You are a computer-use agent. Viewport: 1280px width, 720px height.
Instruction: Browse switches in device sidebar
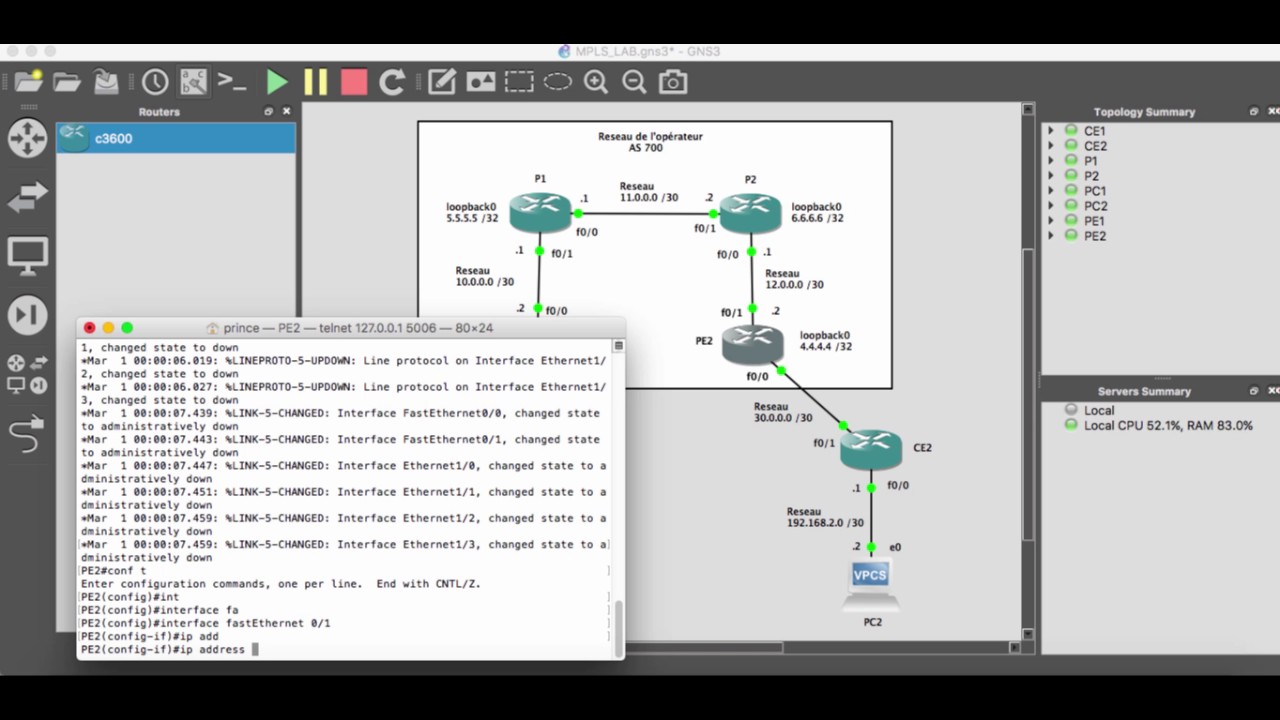[x=27, y=197]
